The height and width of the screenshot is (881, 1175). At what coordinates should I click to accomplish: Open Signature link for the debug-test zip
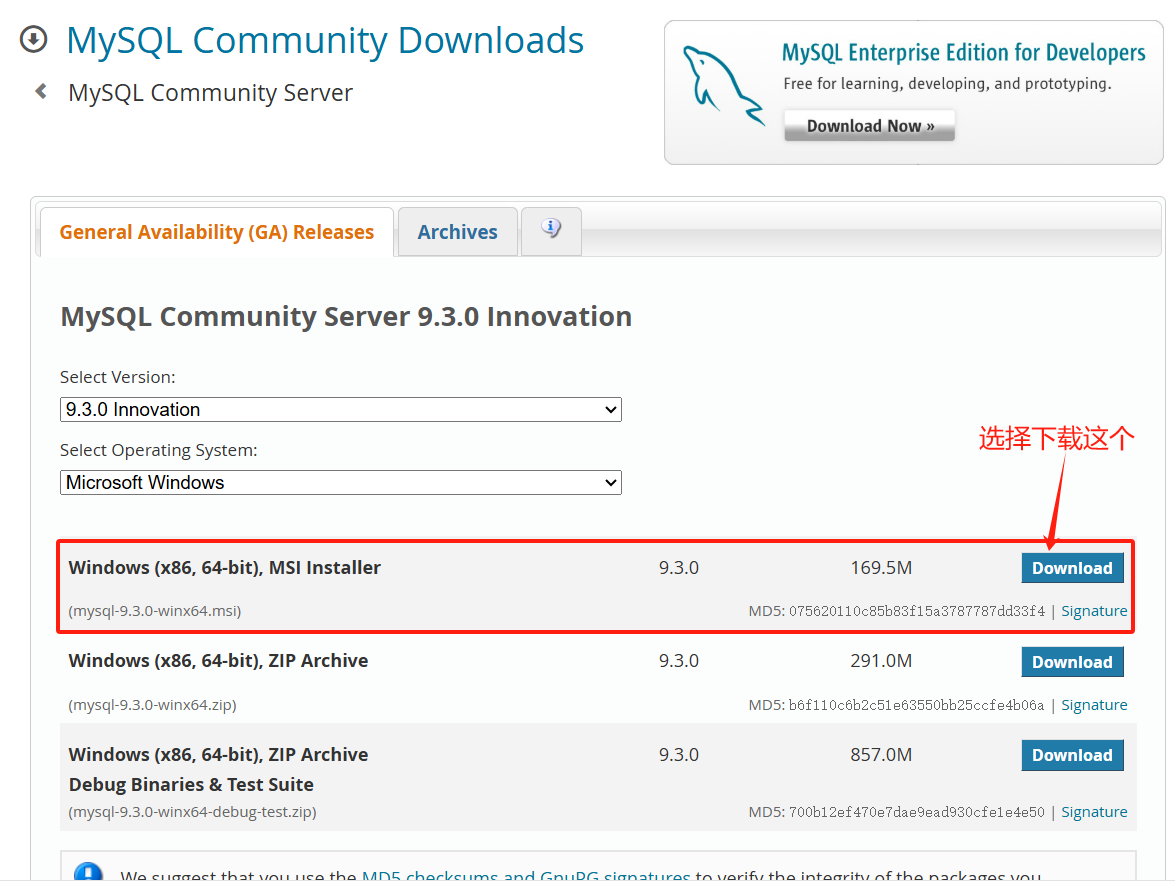pos(1094,812)
